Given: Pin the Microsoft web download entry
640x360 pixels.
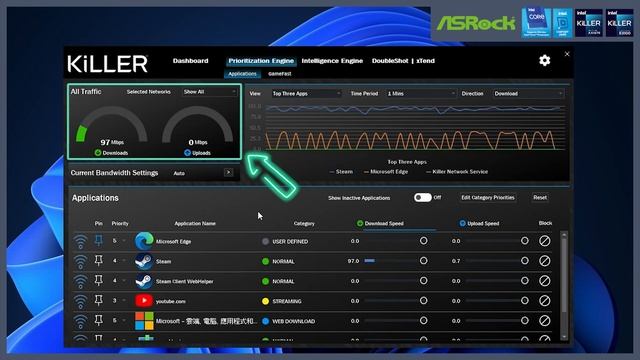Looking at the screenshot, I should tap(98, 320).
